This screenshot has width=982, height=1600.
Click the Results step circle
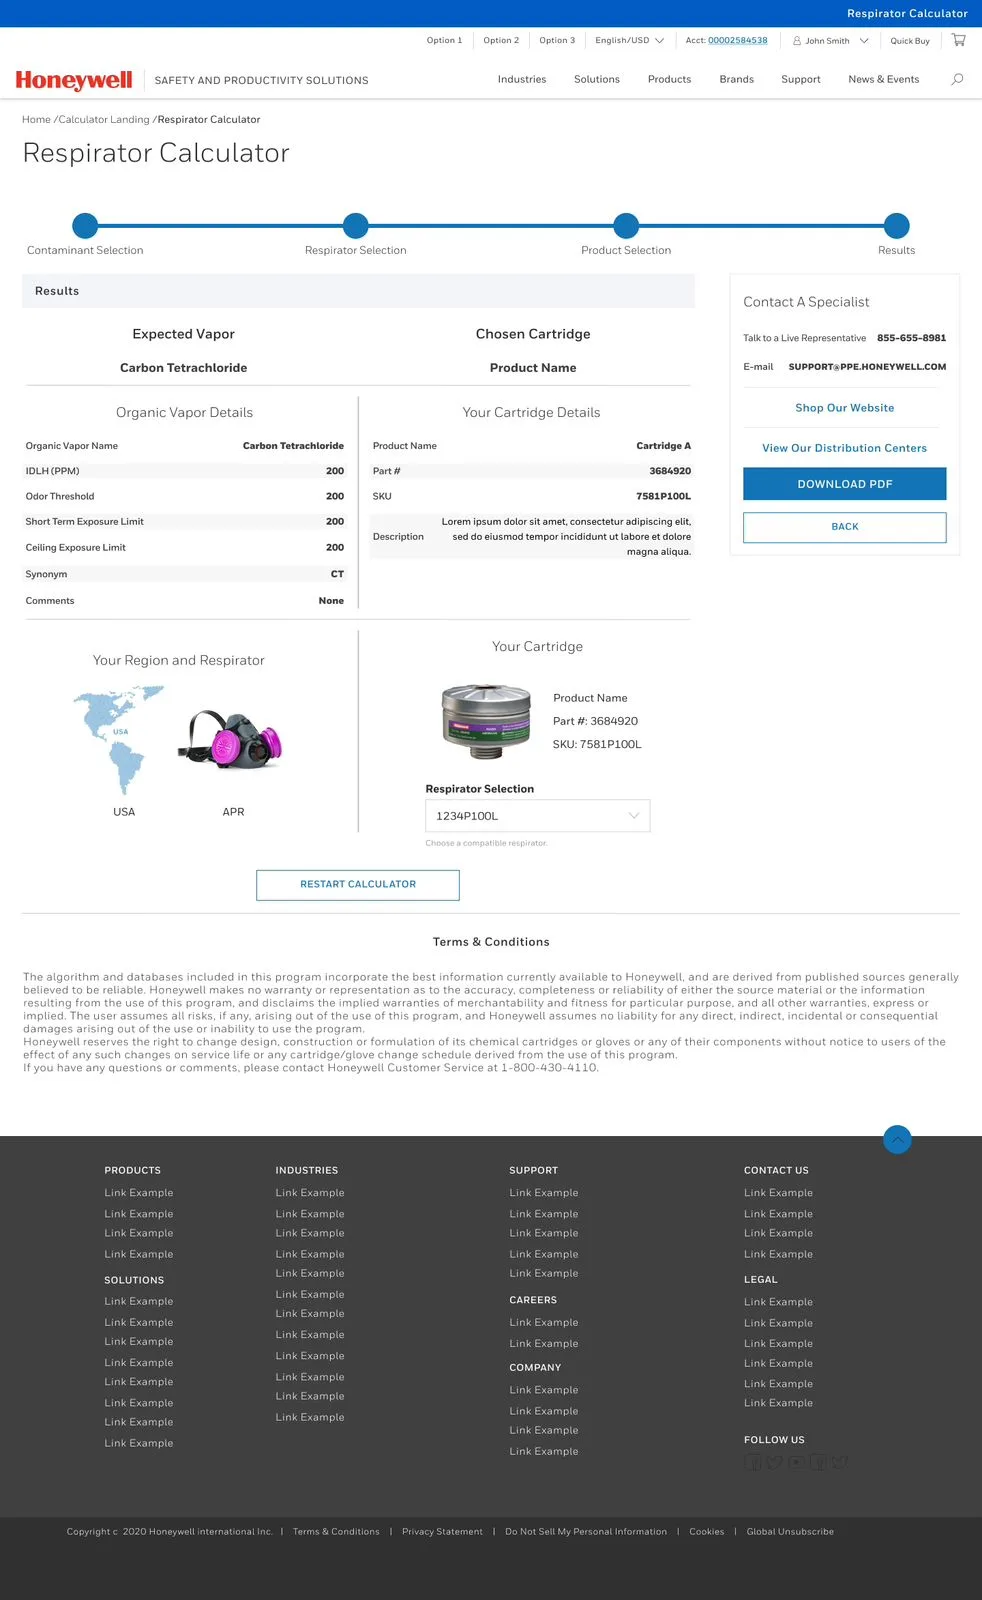[x=897, y=226]
